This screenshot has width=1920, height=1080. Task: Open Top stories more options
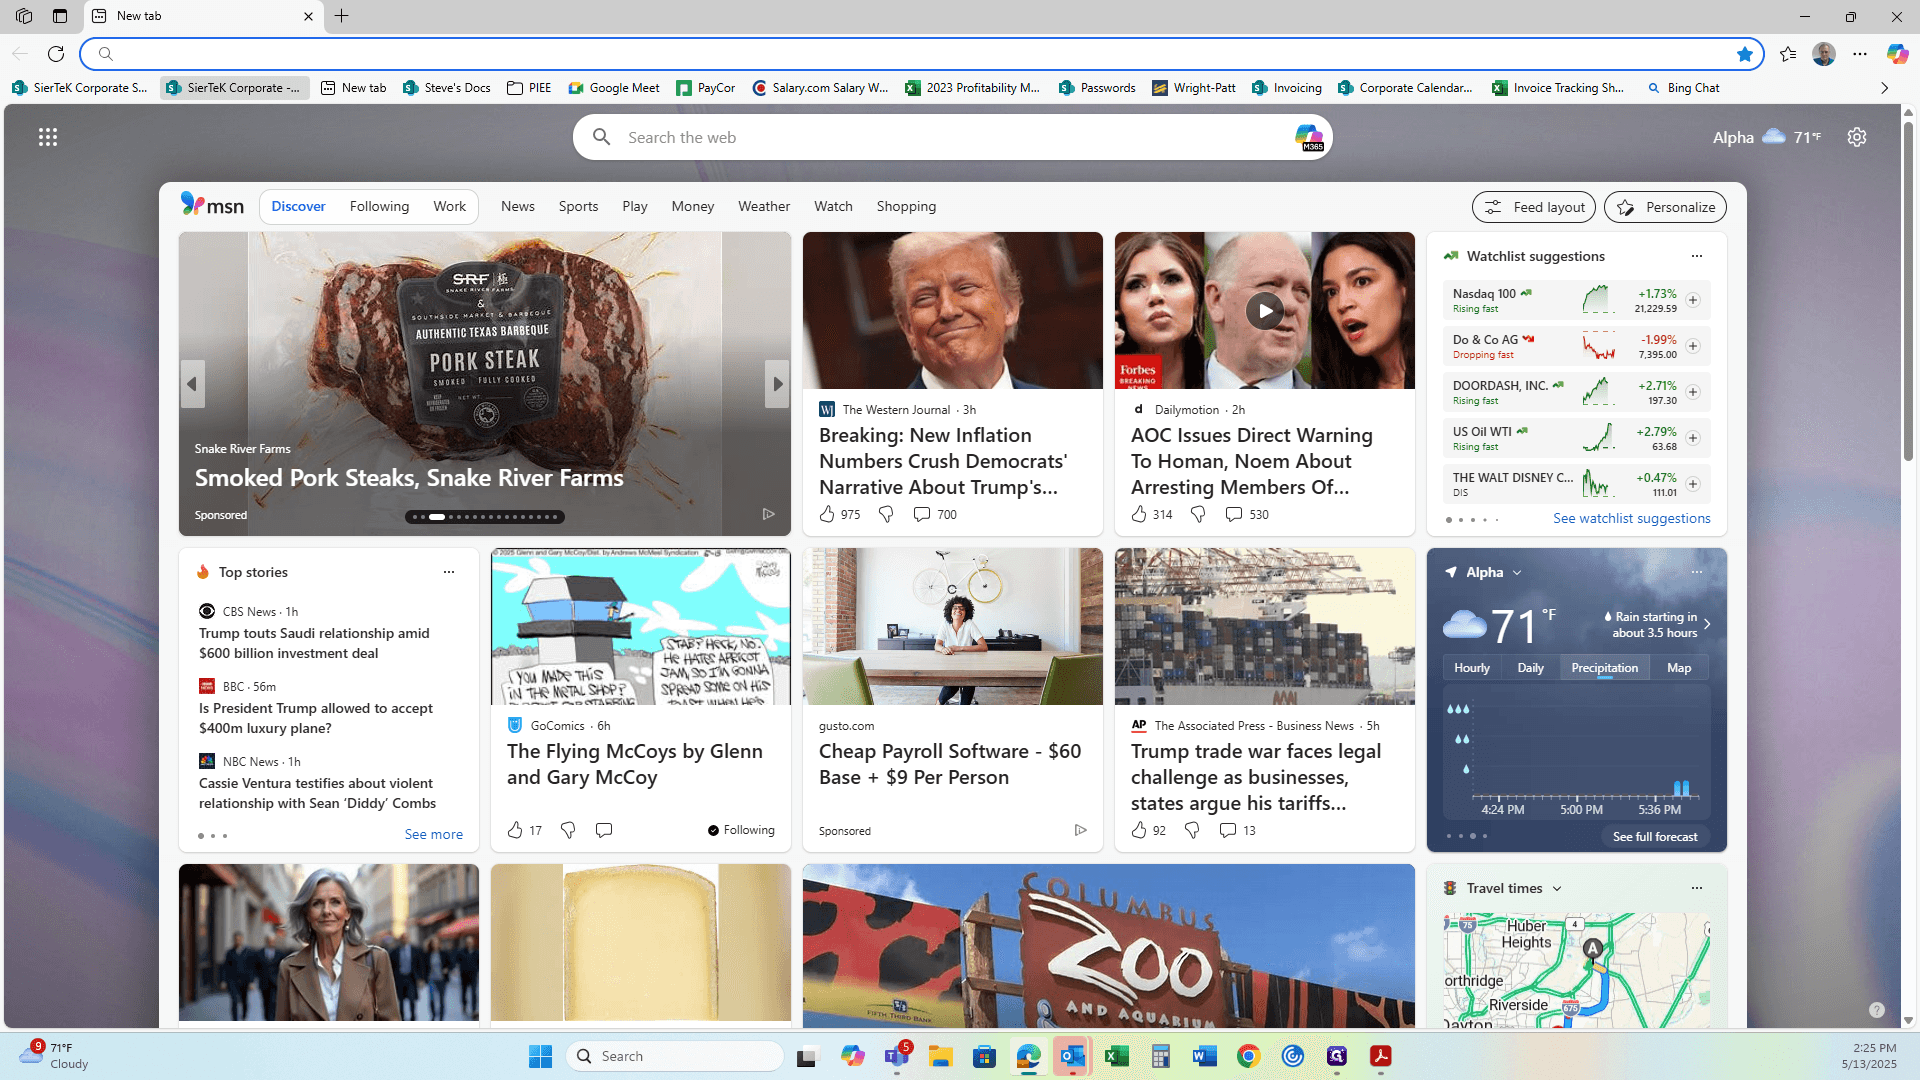coord(449,572)
